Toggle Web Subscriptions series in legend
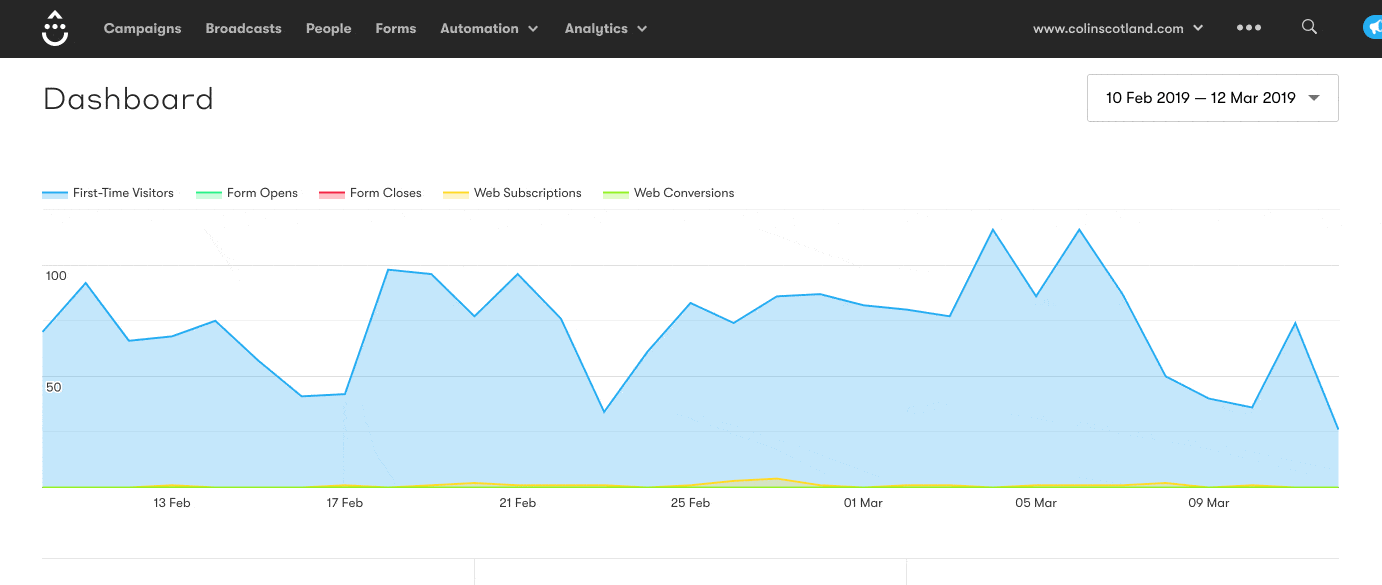The height and width of the screenshot is (585, 1382). click(x=512, y=193)
